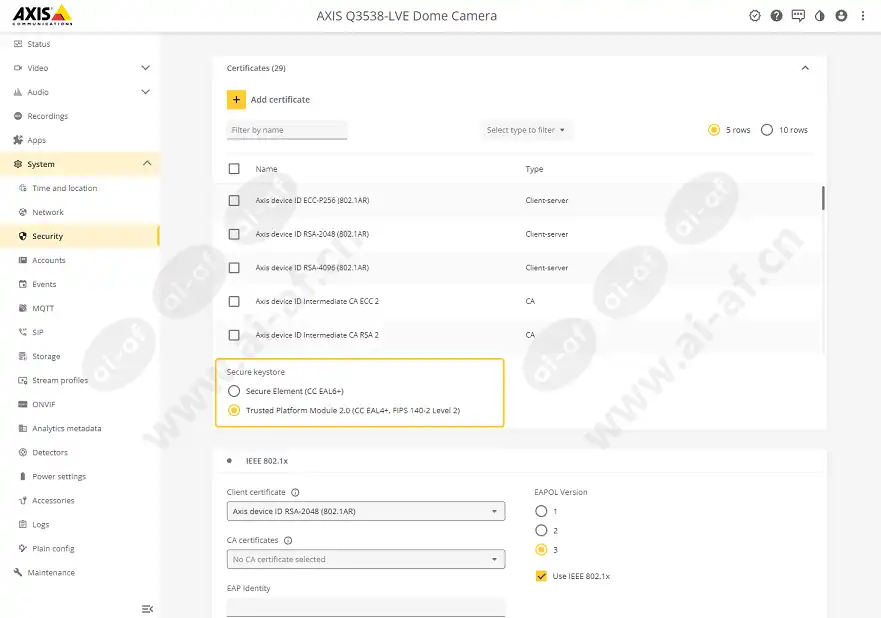Click the Add certificate button label

click(x=280, y=99)
